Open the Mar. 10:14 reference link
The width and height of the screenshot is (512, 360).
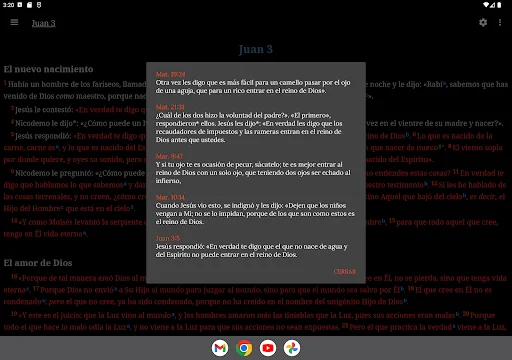170,197
